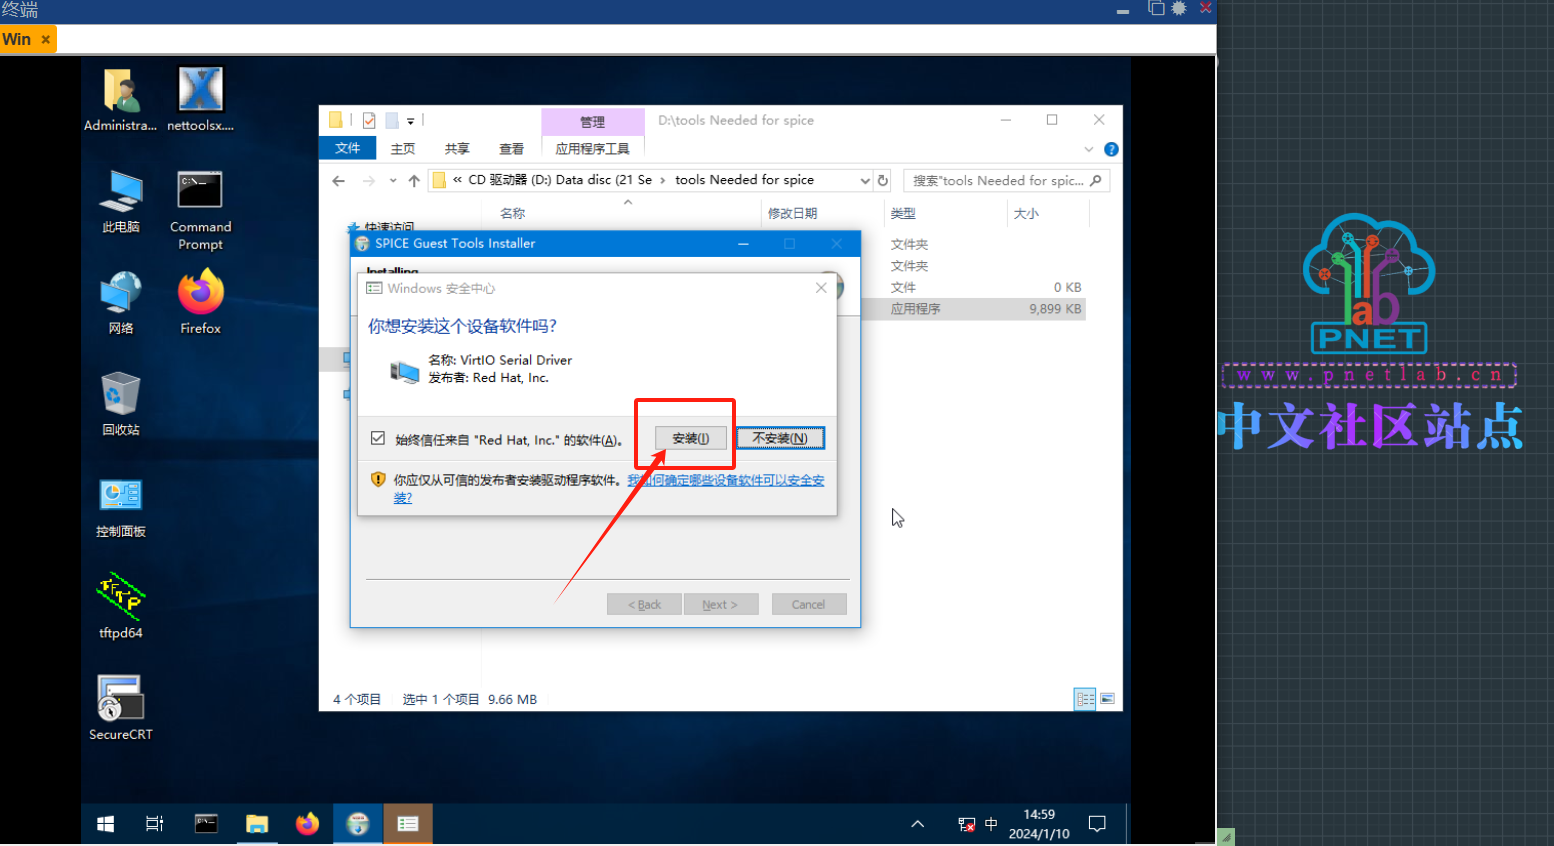Launch the SecureCRT desktop icon
1554x846 pixels.
120,708
